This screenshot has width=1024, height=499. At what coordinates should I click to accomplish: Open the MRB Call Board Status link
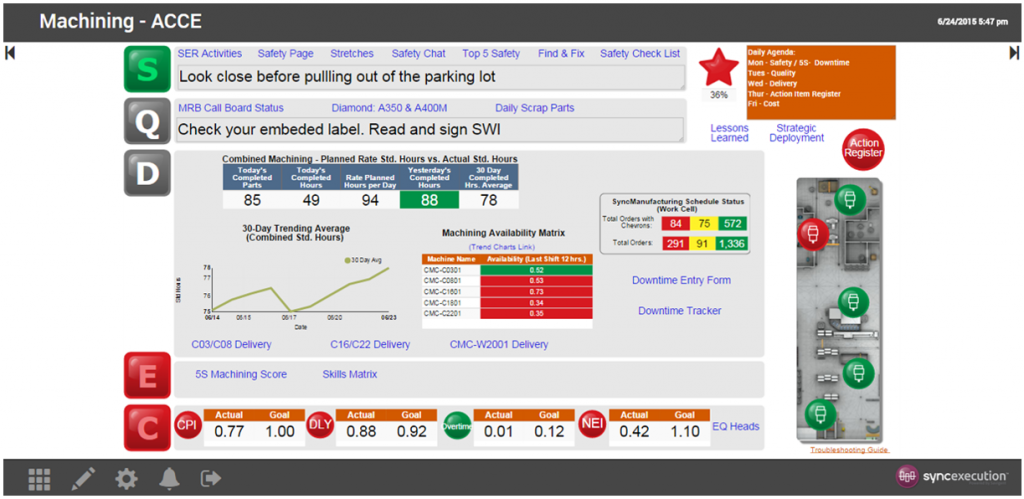230,108
